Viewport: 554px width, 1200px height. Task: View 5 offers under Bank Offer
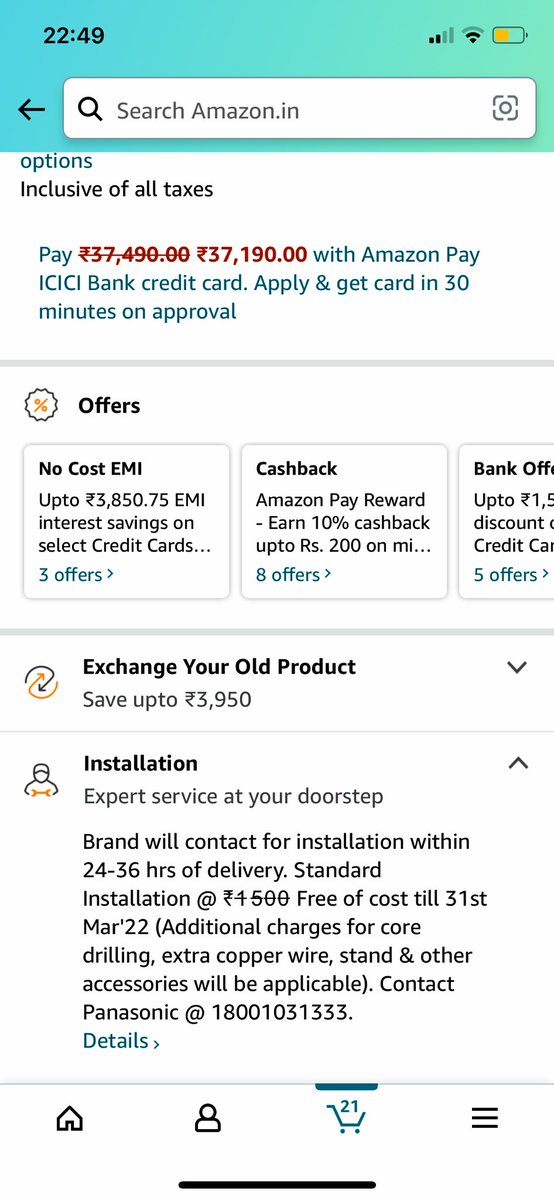tap(511, 574)
